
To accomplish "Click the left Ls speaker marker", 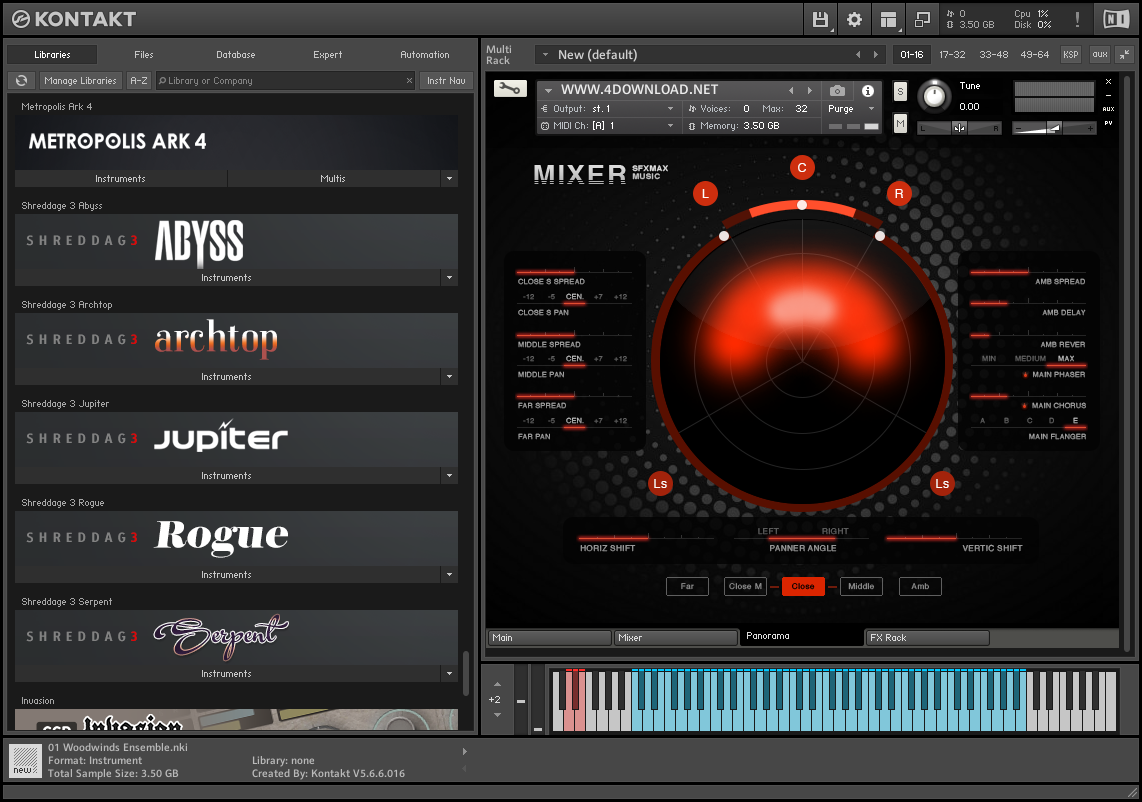I will pyautogui.click(x=661, y=484).
